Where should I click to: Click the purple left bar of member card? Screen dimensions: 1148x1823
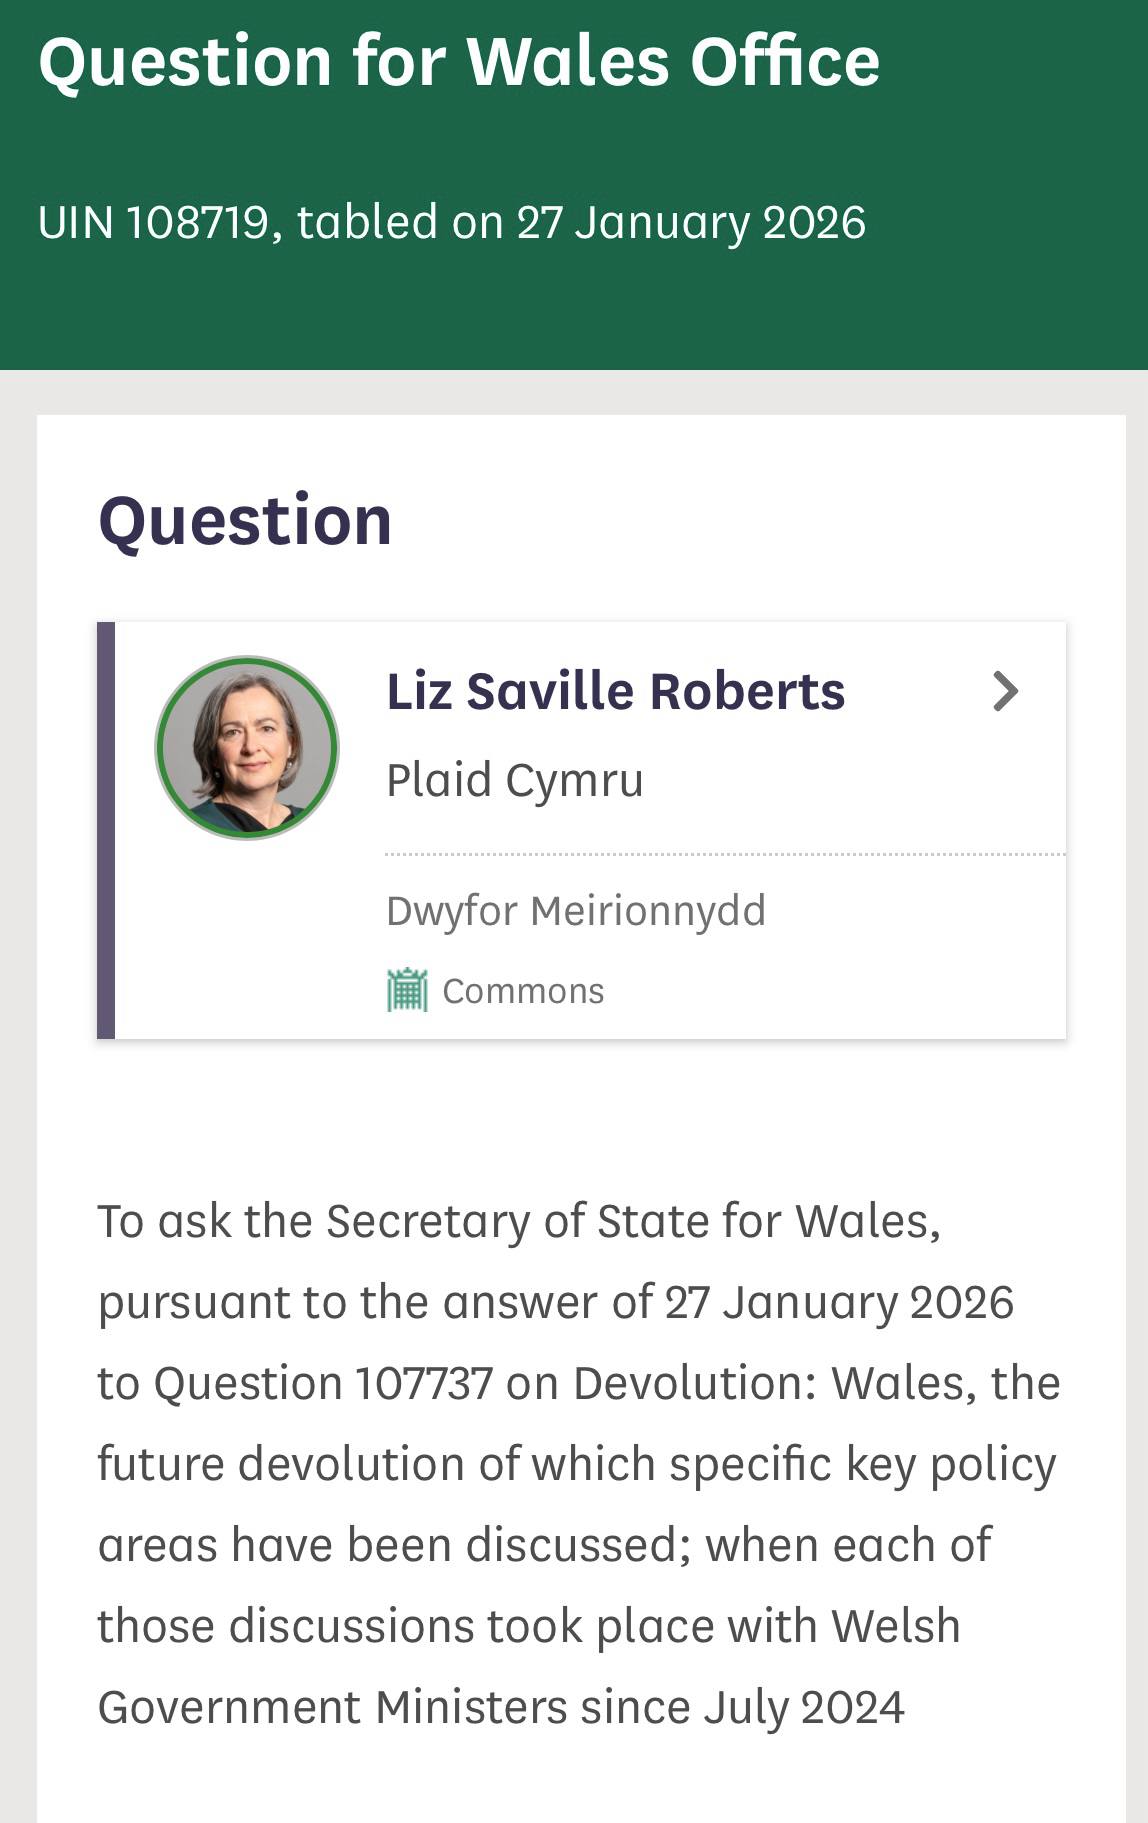pos(106,830)
